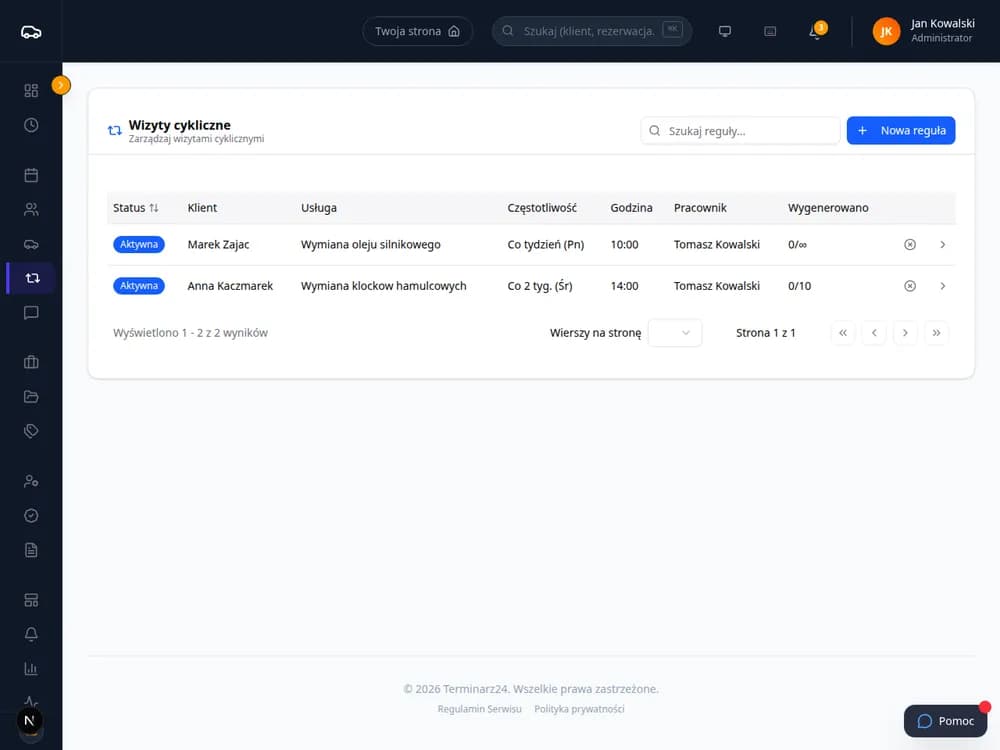Image resolution: width=1000 pixels, height=750 pixels.
Task: Open the check-circle sidebar icon
Action: click(x=31, y=515)
